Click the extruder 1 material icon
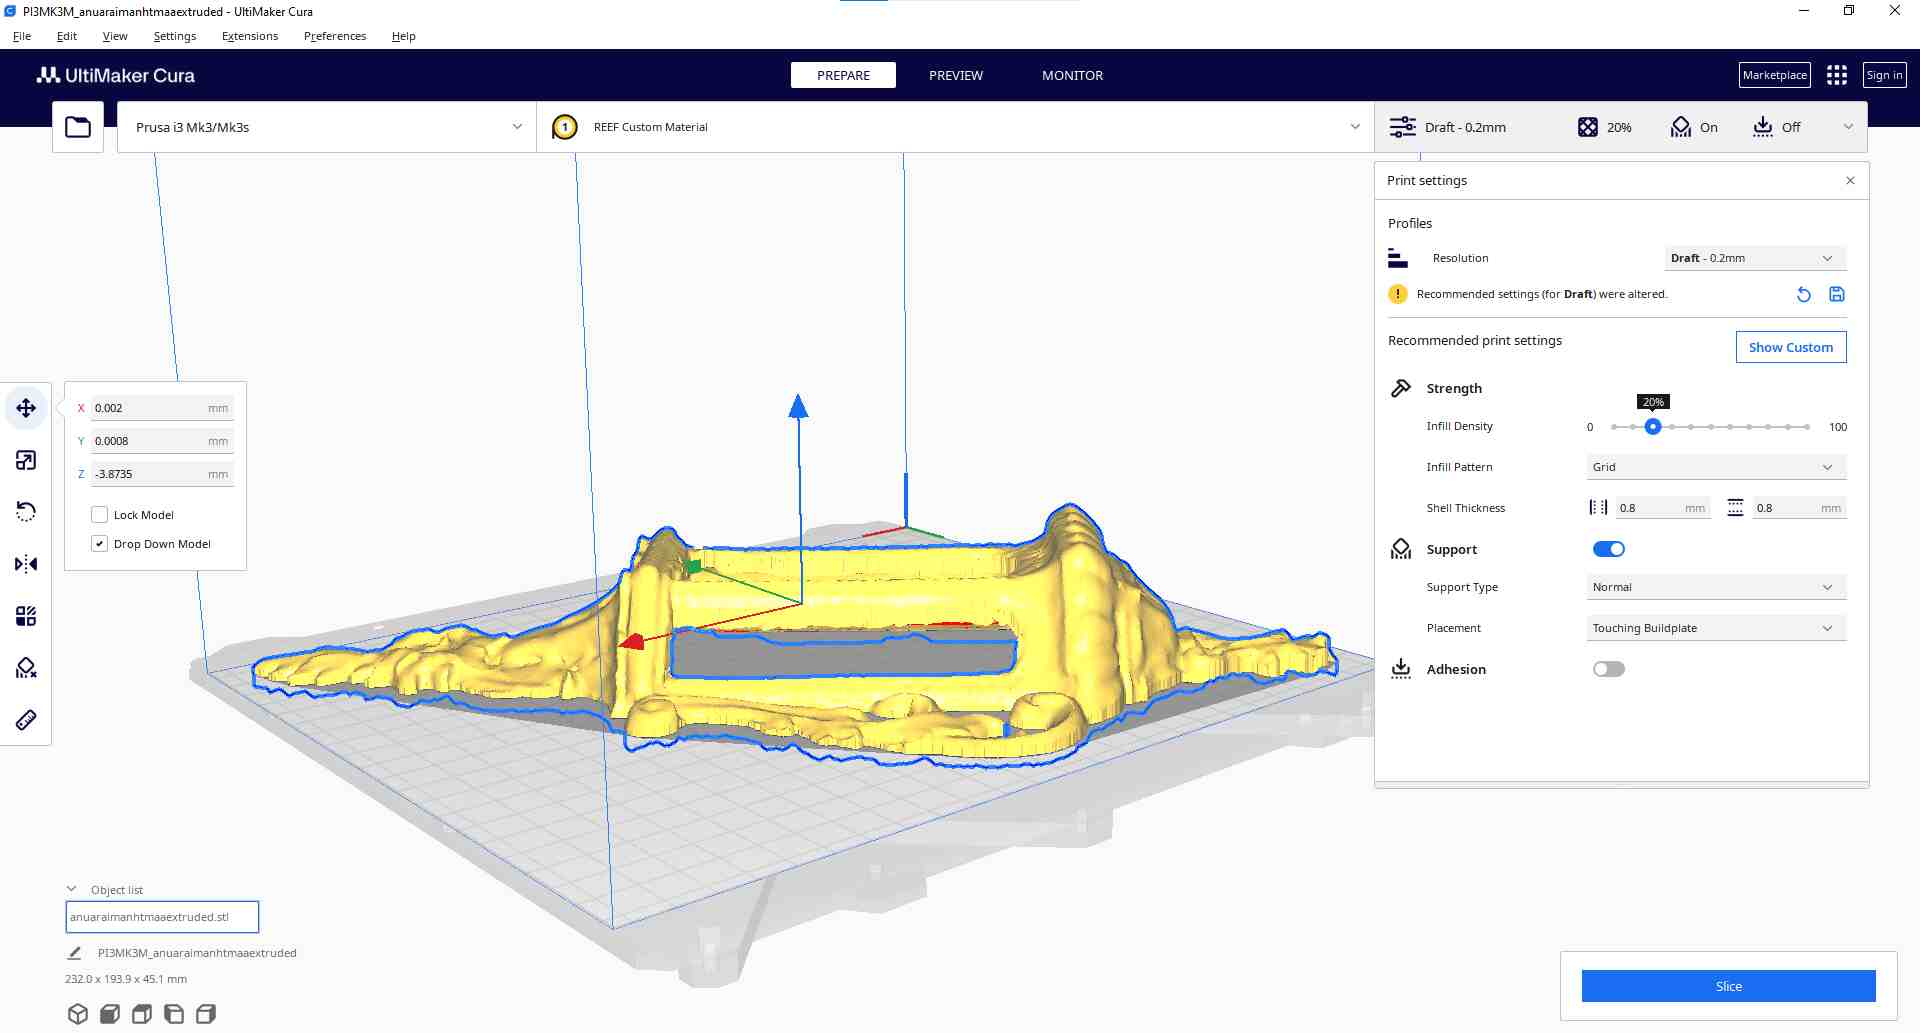 tap(565, 127)
